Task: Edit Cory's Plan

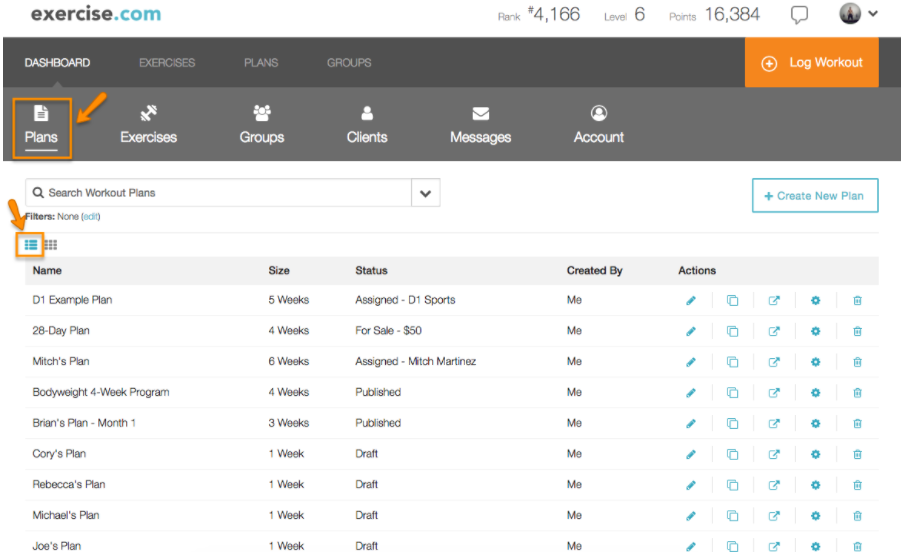Action: [691, 454]
